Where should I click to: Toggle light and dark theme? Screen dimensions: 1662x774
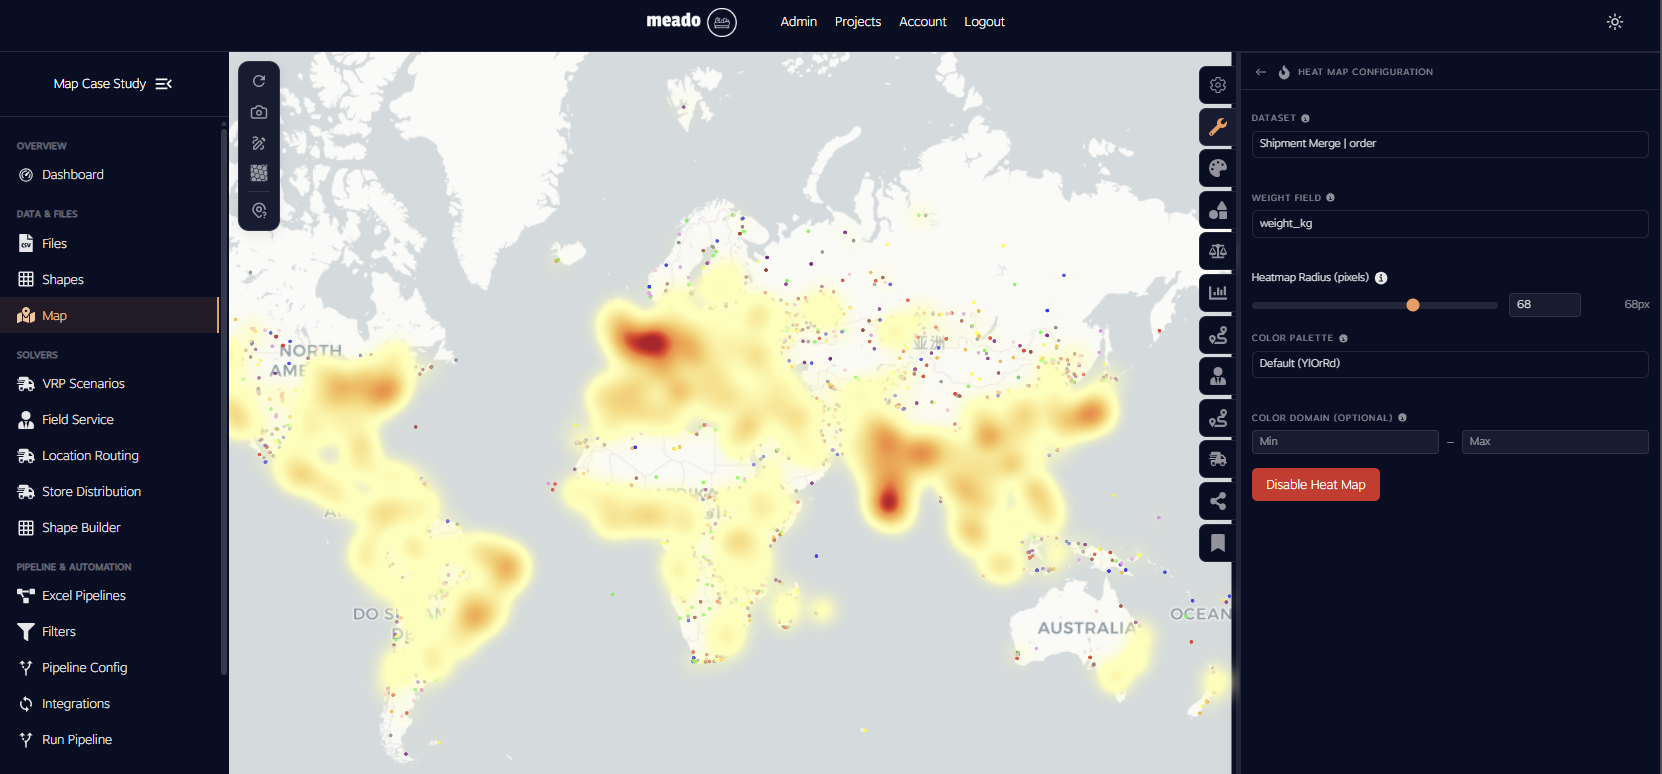(x=1615, y=22)
